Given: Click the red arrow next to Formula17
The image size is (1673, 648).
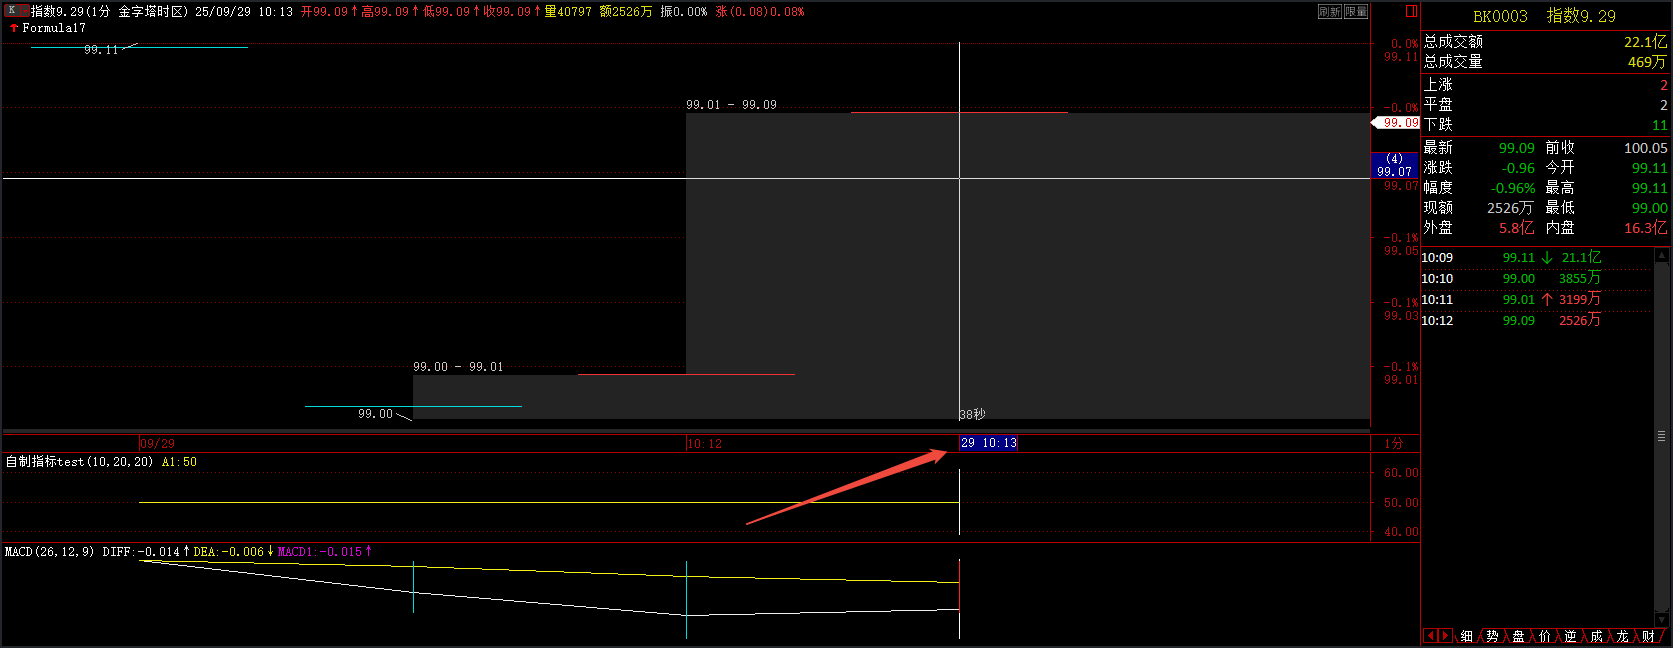Looking at the screenshot, I should (x=14, y=28).
